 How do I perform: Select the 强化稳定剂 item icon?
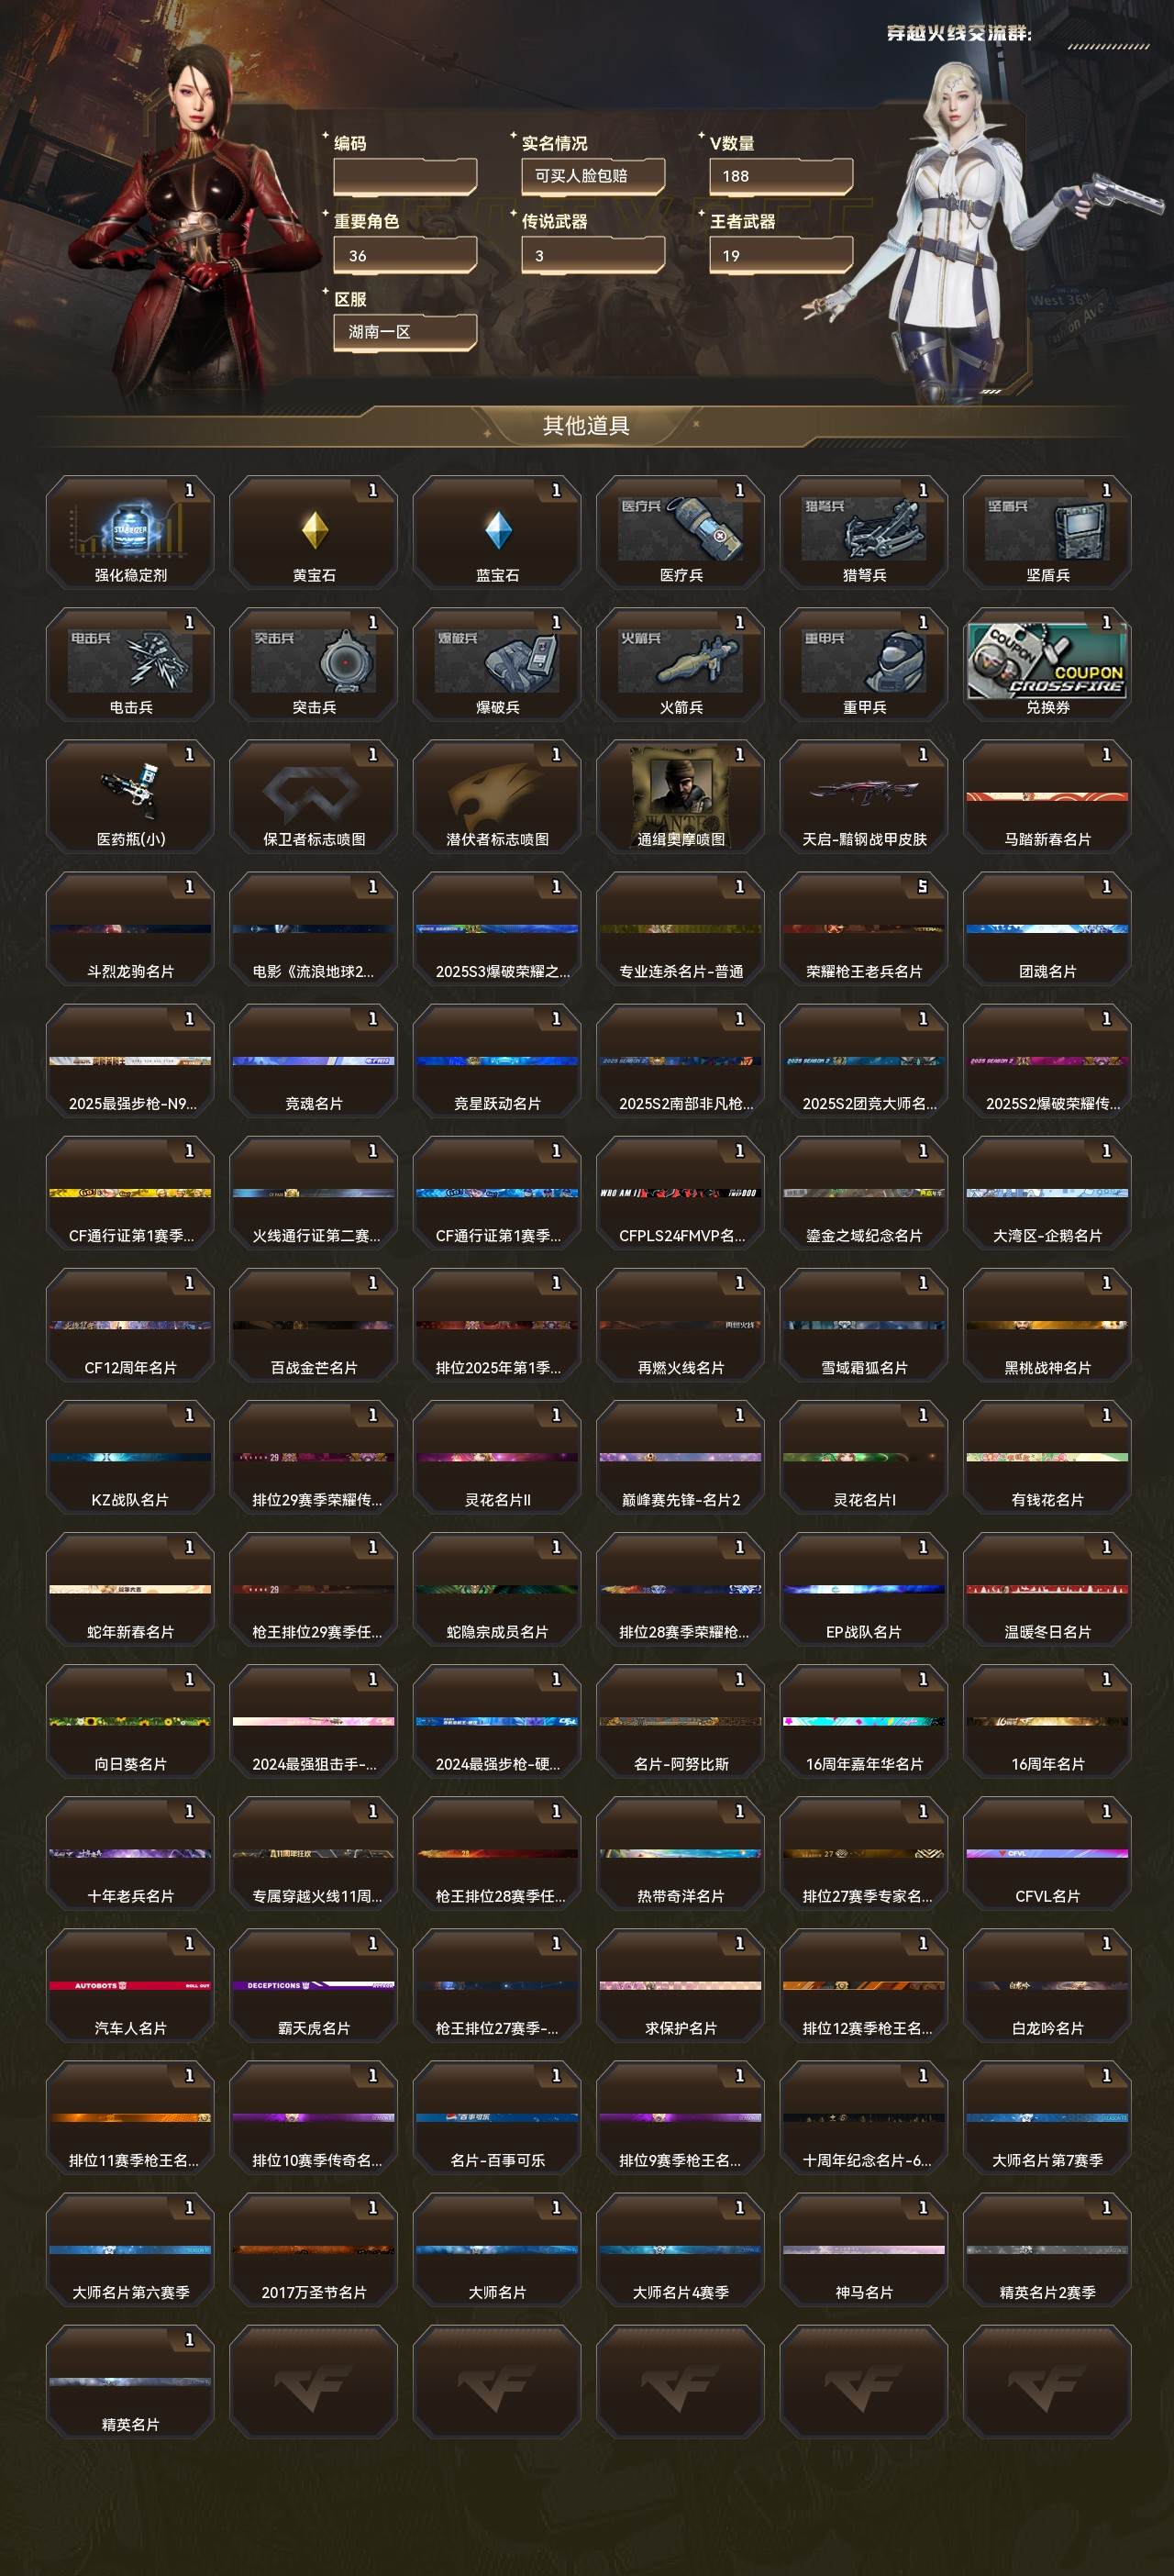tap(130, 532)
